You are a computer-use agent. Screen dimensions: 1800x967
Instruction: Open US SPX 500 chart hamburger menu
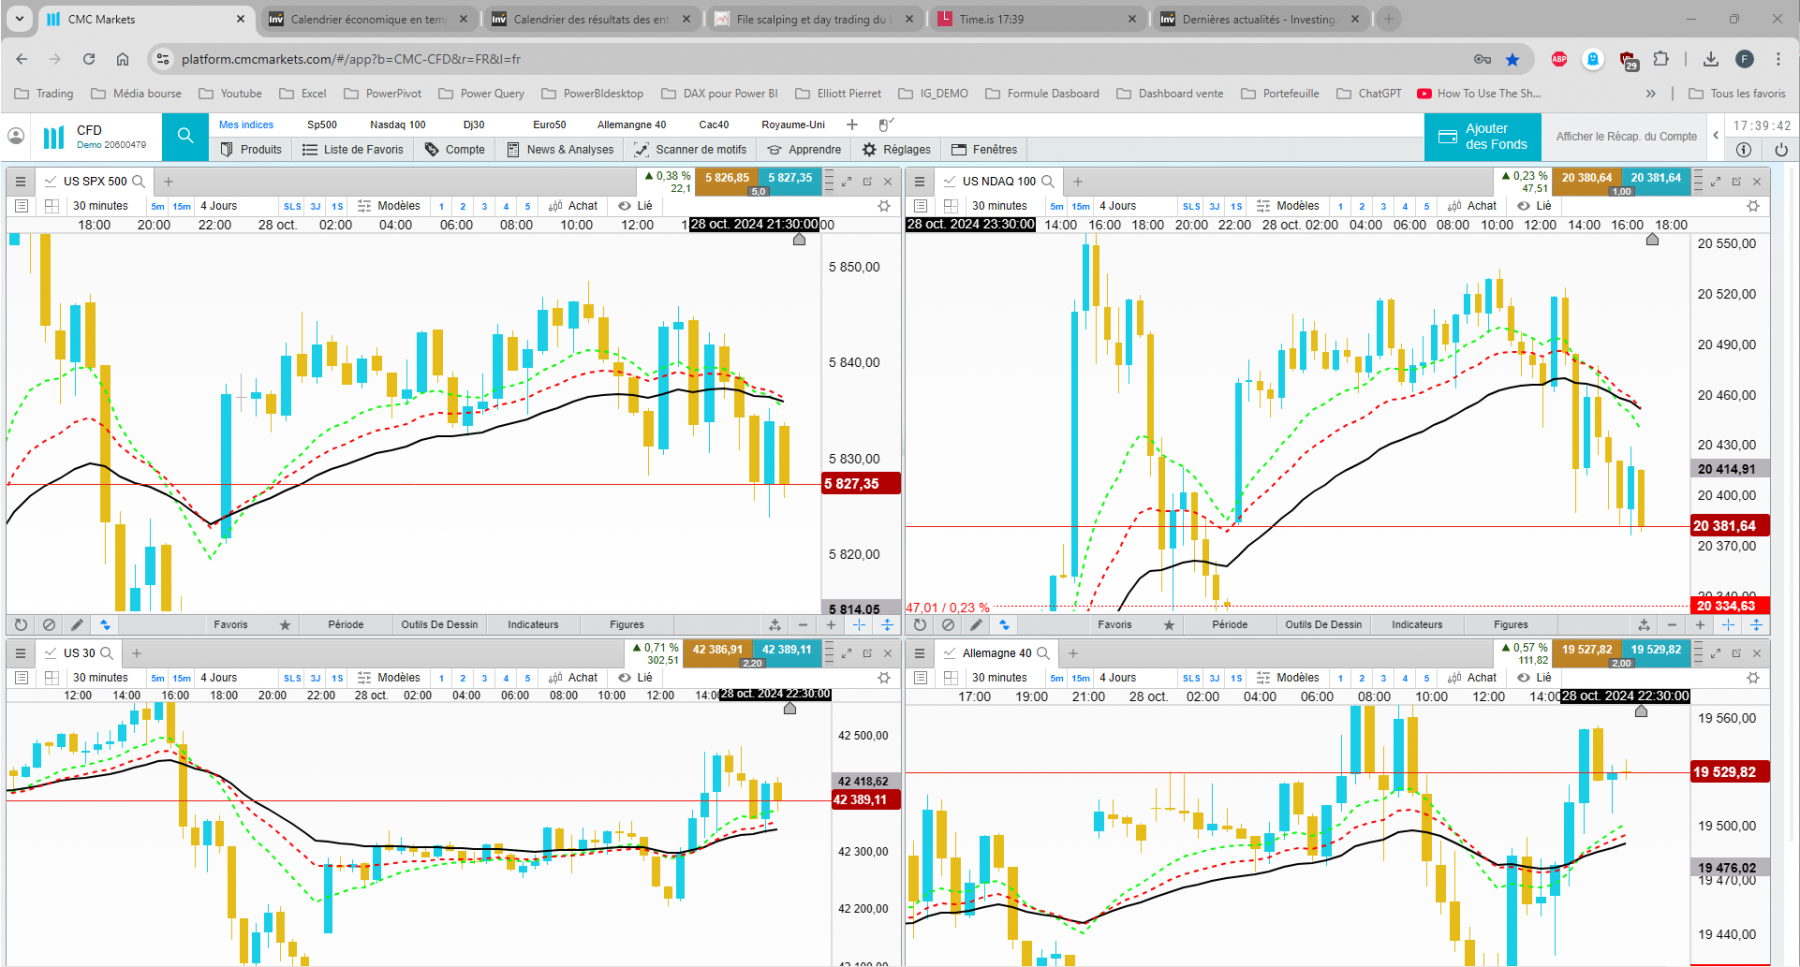click(20, 181)
